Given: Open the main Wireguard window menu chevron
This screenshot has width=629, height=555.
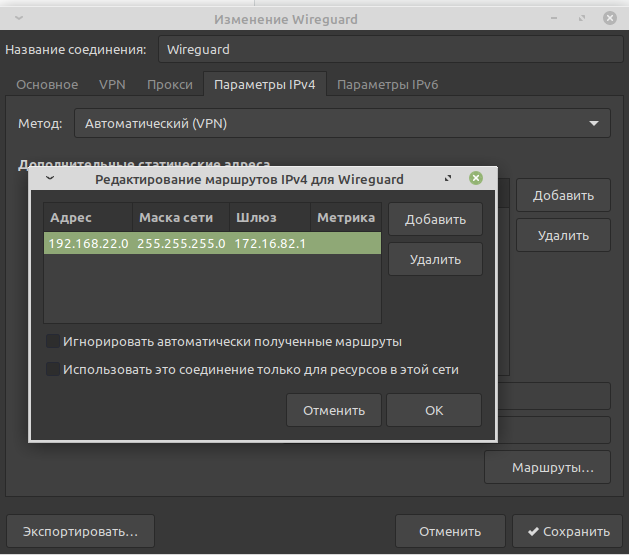Looking at the screenshot, I should (x=18, y=18).
